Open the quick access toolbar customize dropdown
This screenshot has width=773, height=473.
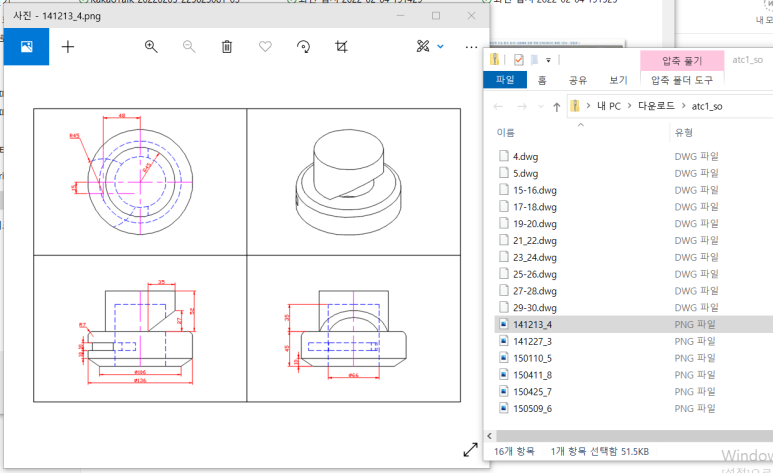(x=548, y=60)
